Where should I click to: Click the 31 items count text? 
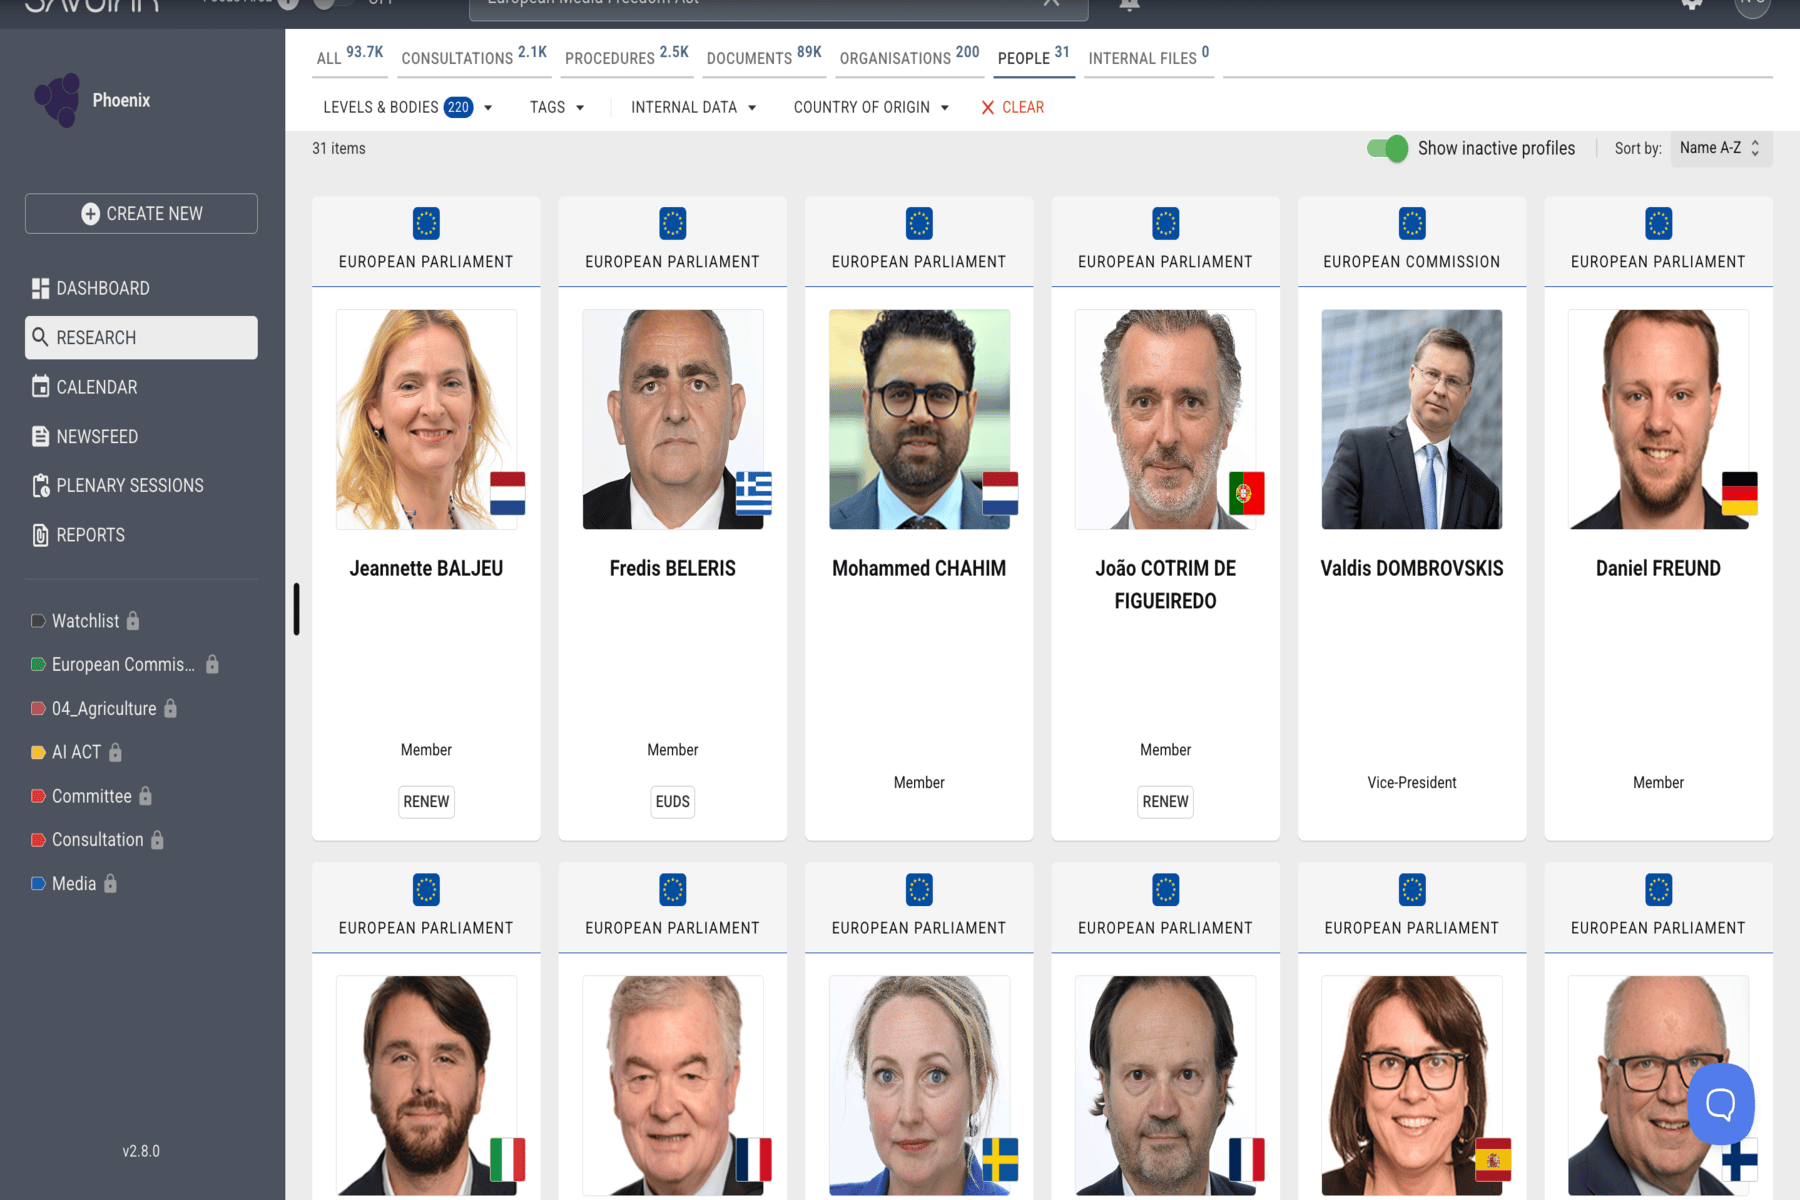click(339, 148)
